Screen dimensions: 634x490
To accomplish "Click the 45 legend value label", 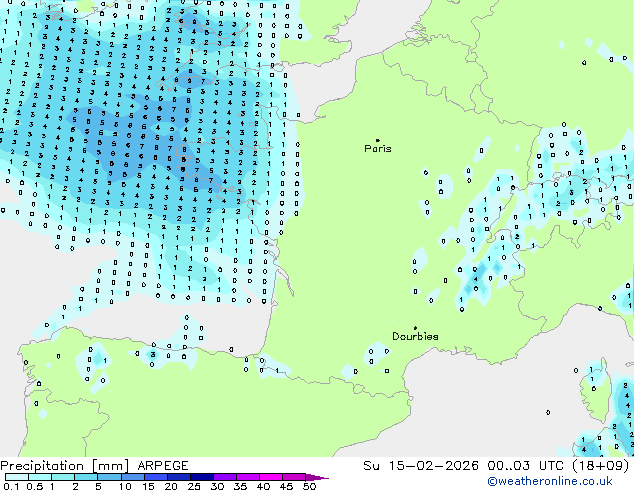I will 286,486.
